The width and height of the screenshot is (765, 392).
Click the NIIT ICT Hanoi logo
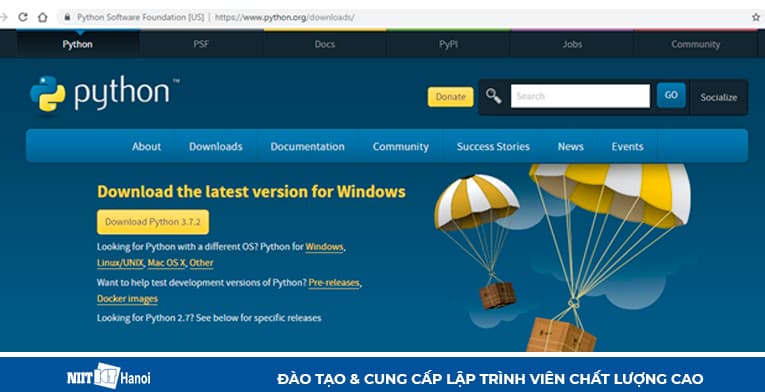click(109, 376)
